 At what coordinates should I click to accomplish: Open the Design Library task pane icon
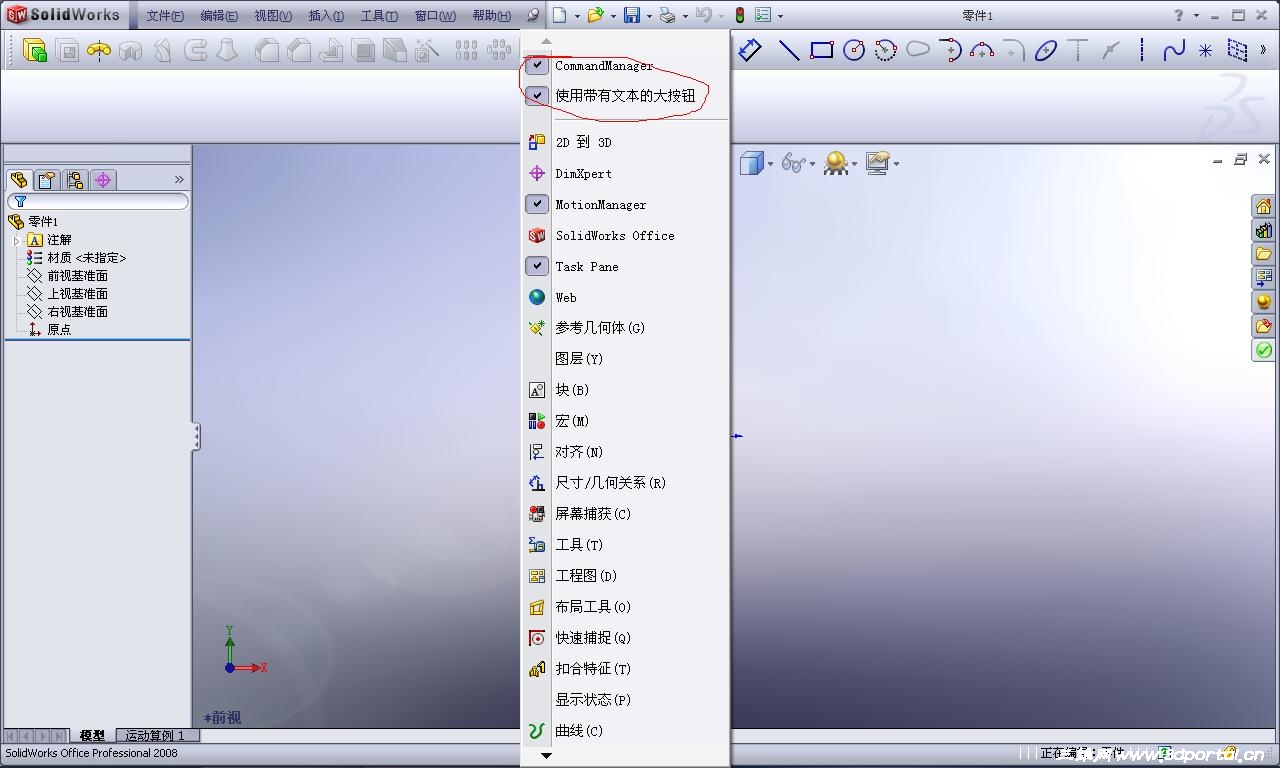(x=1264, y=230)
